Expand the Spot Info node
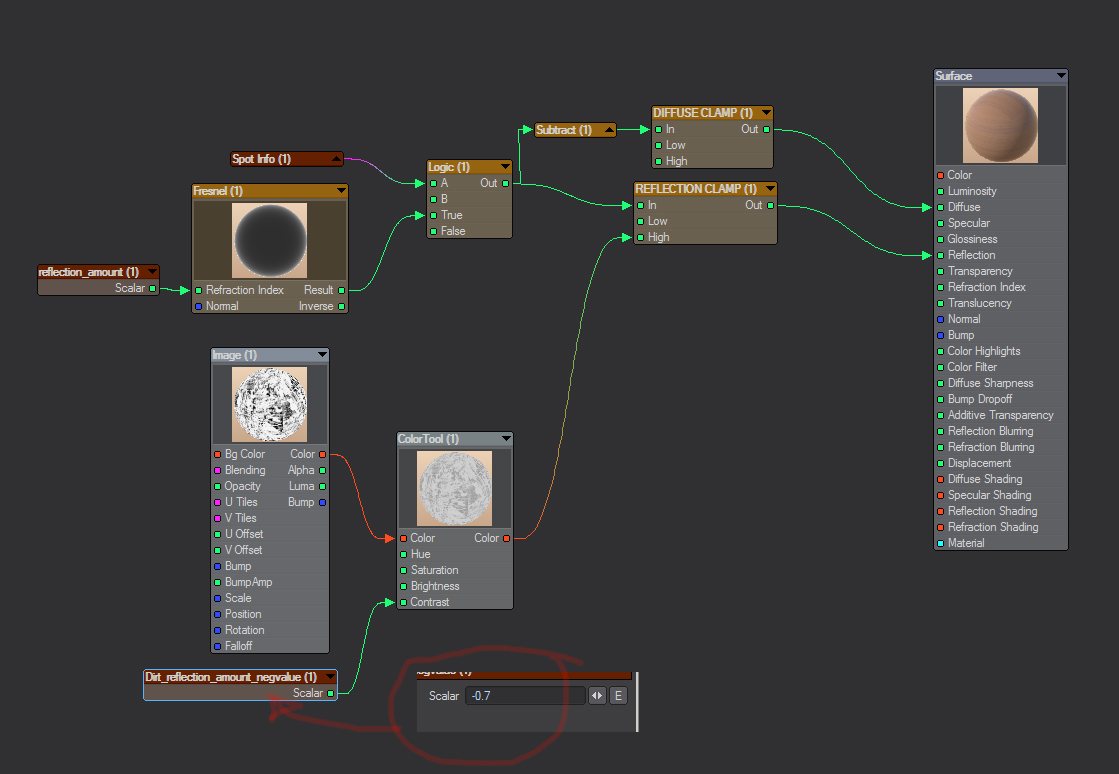 (x=336, y=158)
